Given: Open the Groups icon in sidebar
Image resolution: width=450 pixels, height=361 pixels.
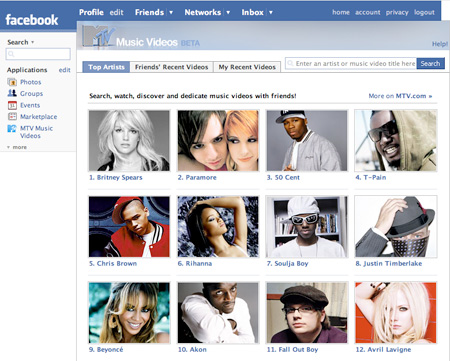Looking at the screenshot, I should [x=12, y=93].
